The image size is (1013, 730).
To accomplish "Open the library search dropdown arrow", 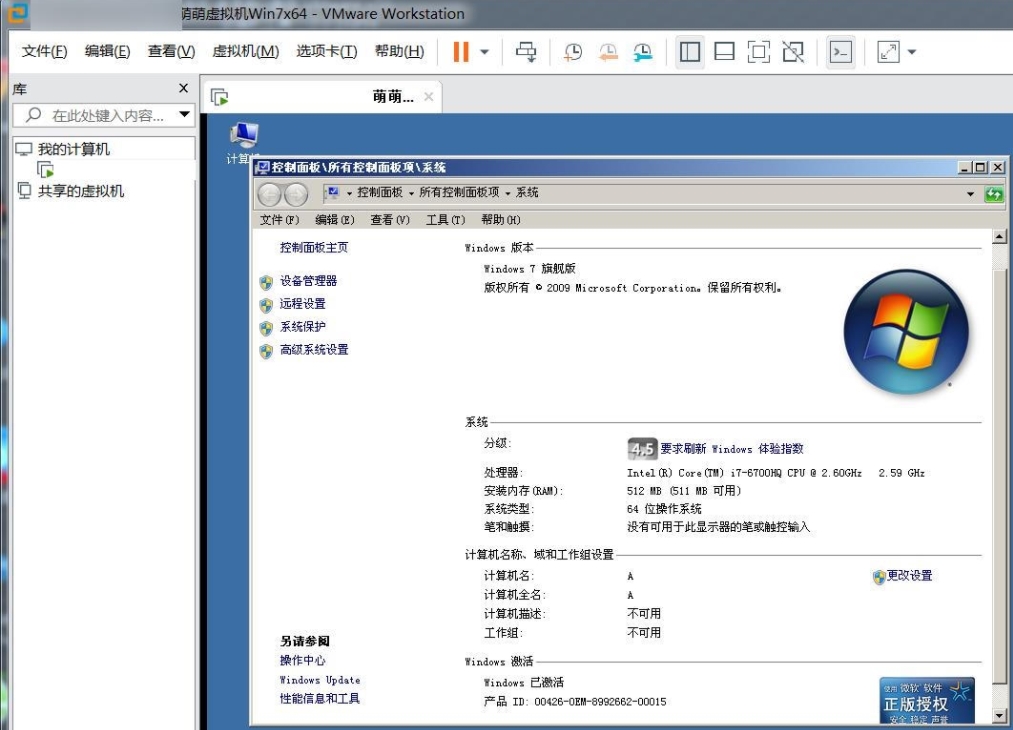I will pos(185,114).
